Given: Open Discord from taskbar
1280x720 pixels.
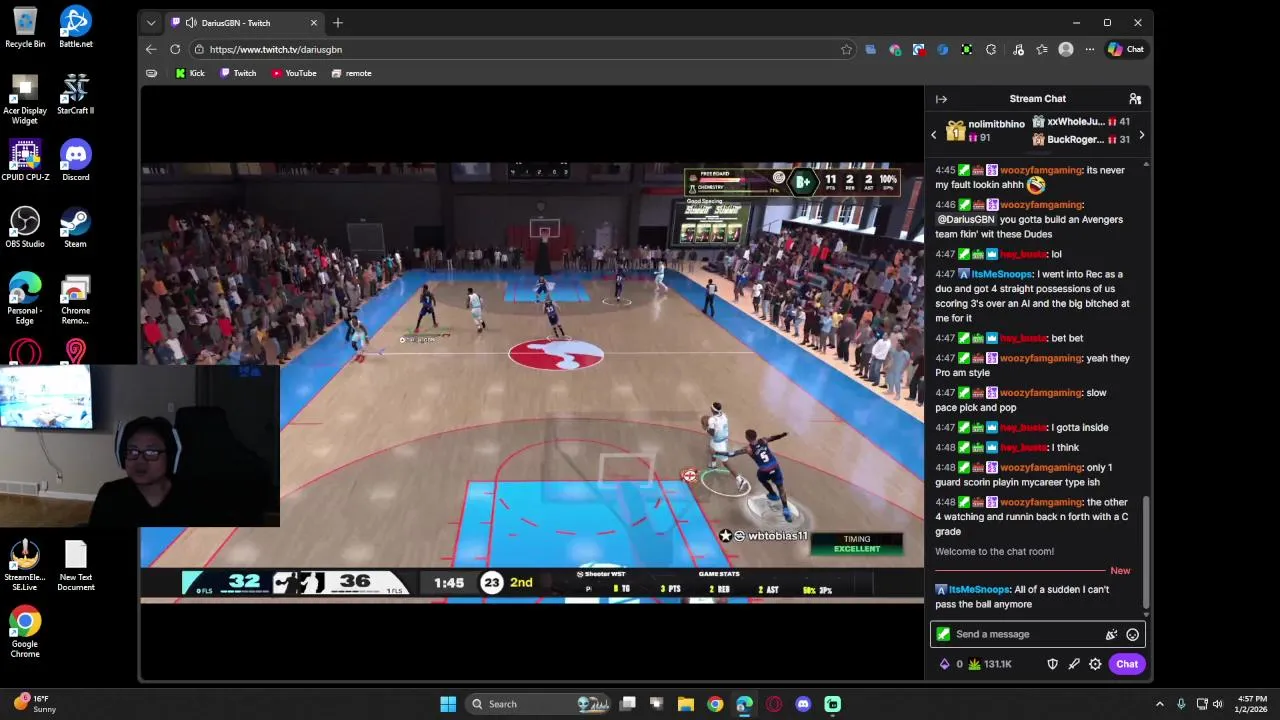Looking at the screenshot, I should (x=803, y=704).
